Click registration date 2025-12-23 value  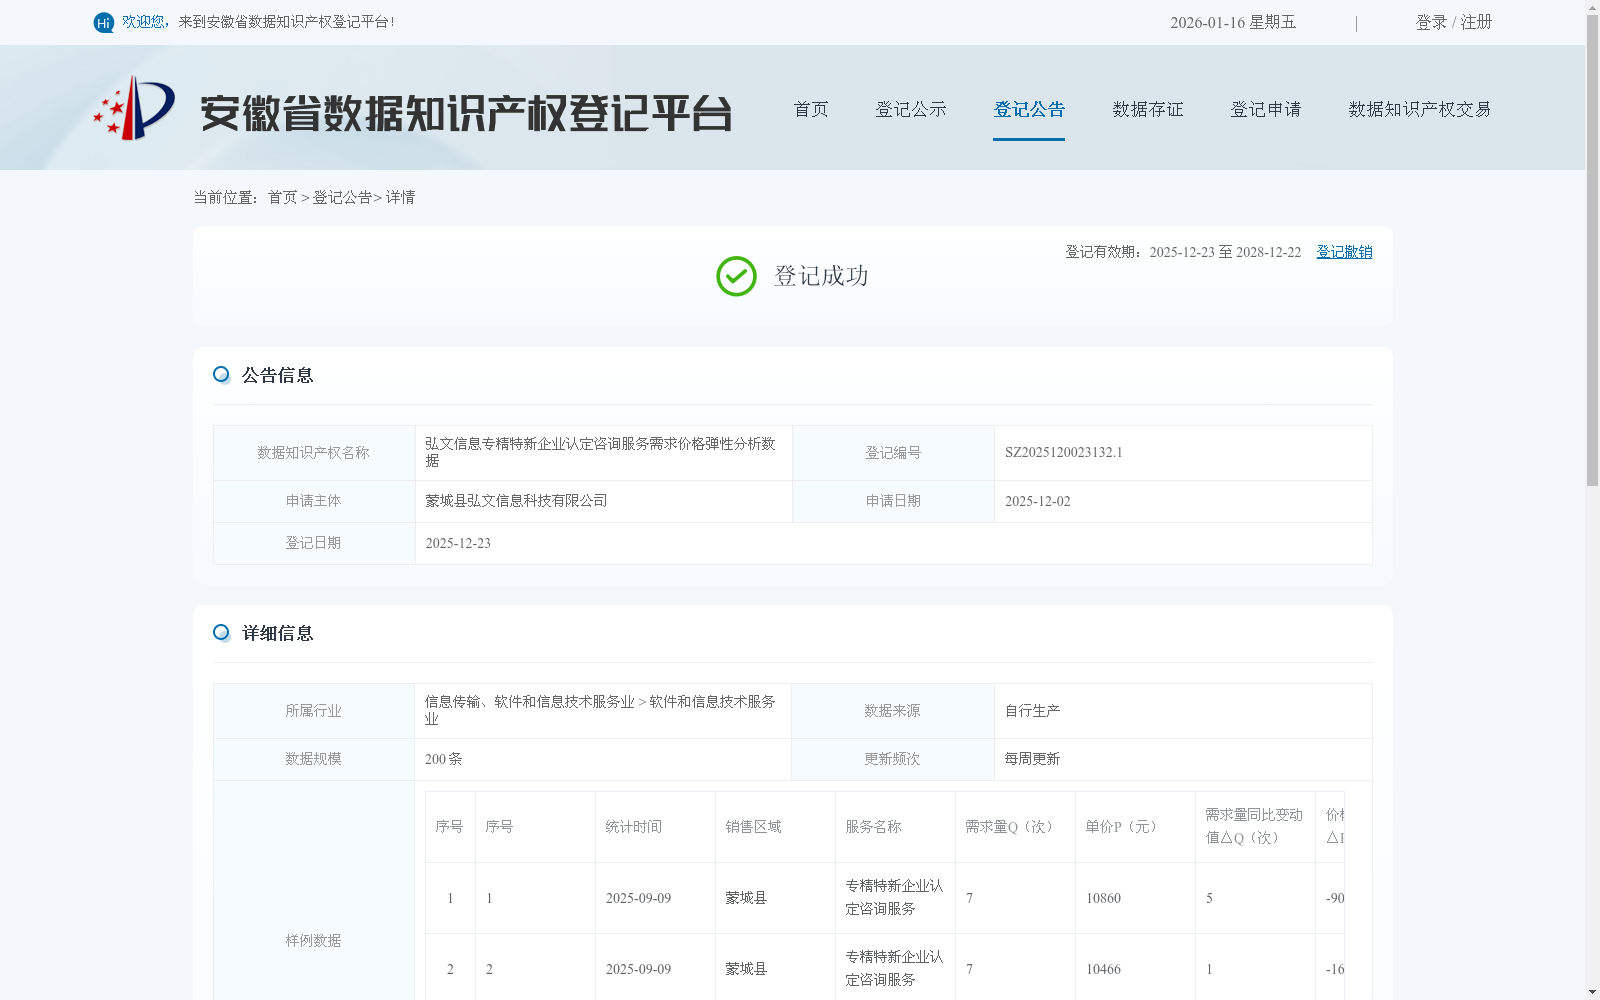(x=458, y=543)
